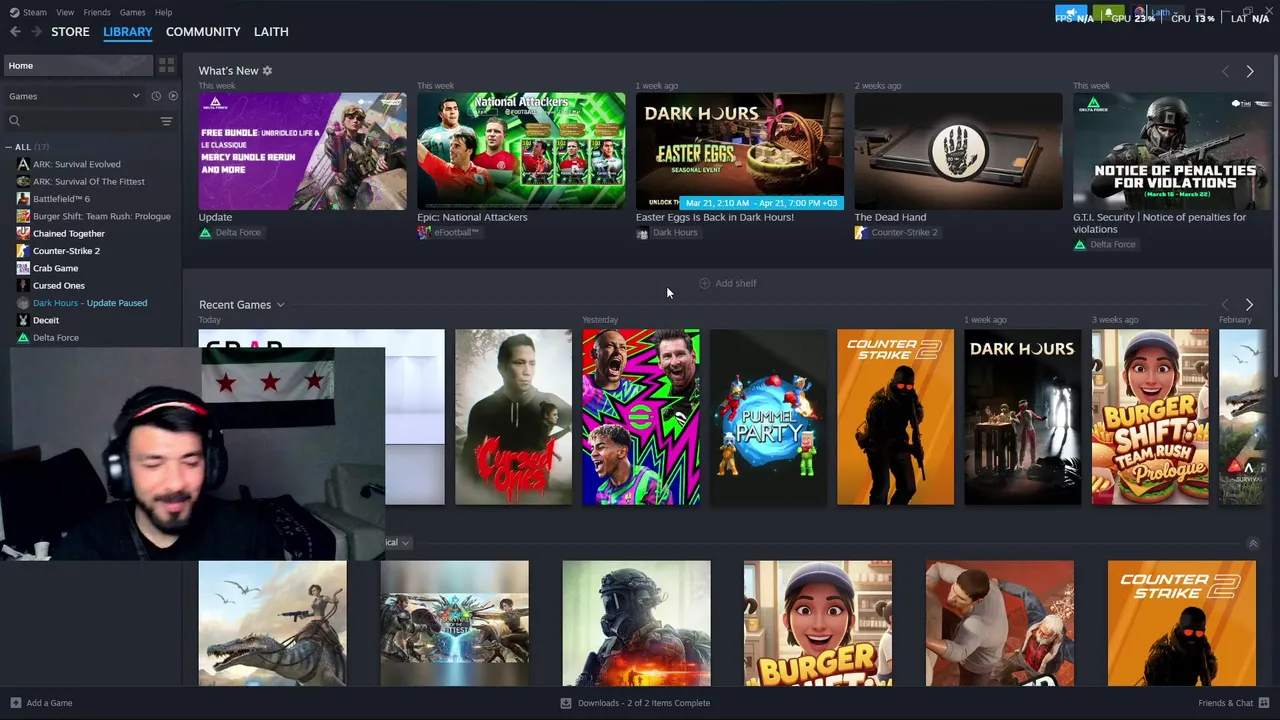Open the Games filter dropdown

[x=75, y=96]
